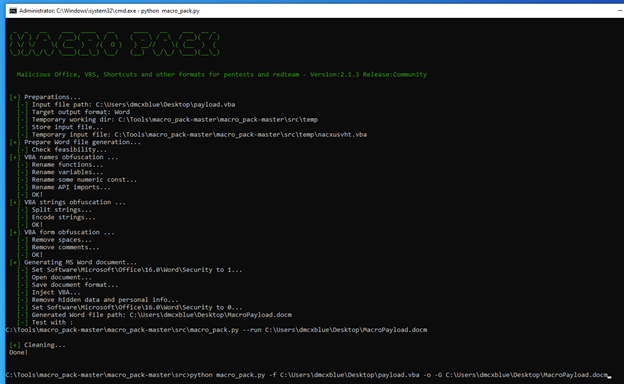
Task: Click the 'Generating MS Word document...' line
Action: coord(73,262)
